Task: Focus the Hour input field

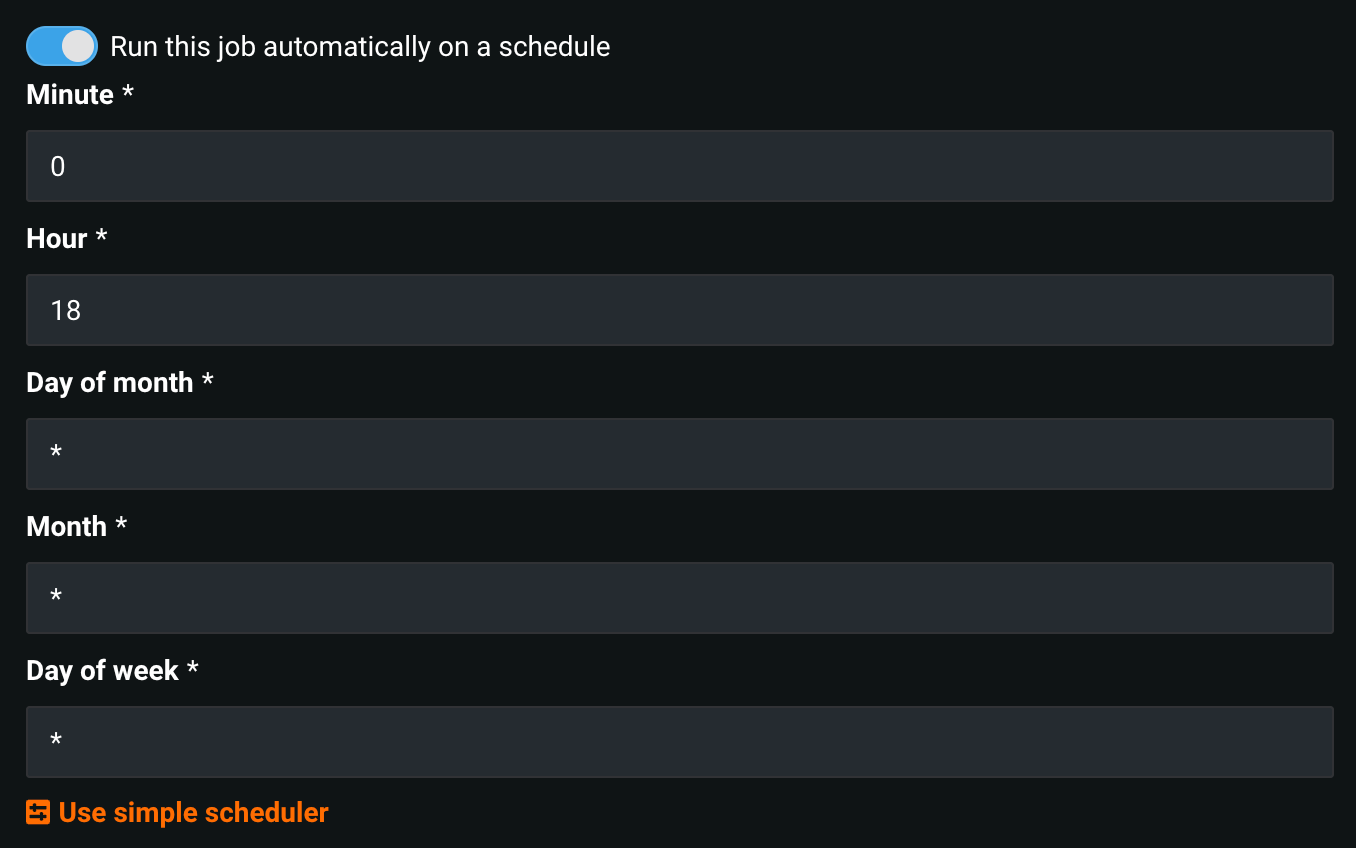Action: 679,310
